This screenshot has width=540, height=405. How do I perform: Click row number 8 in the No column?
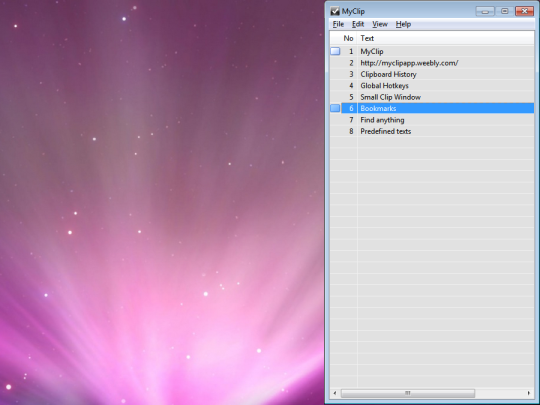click(351, 131)
